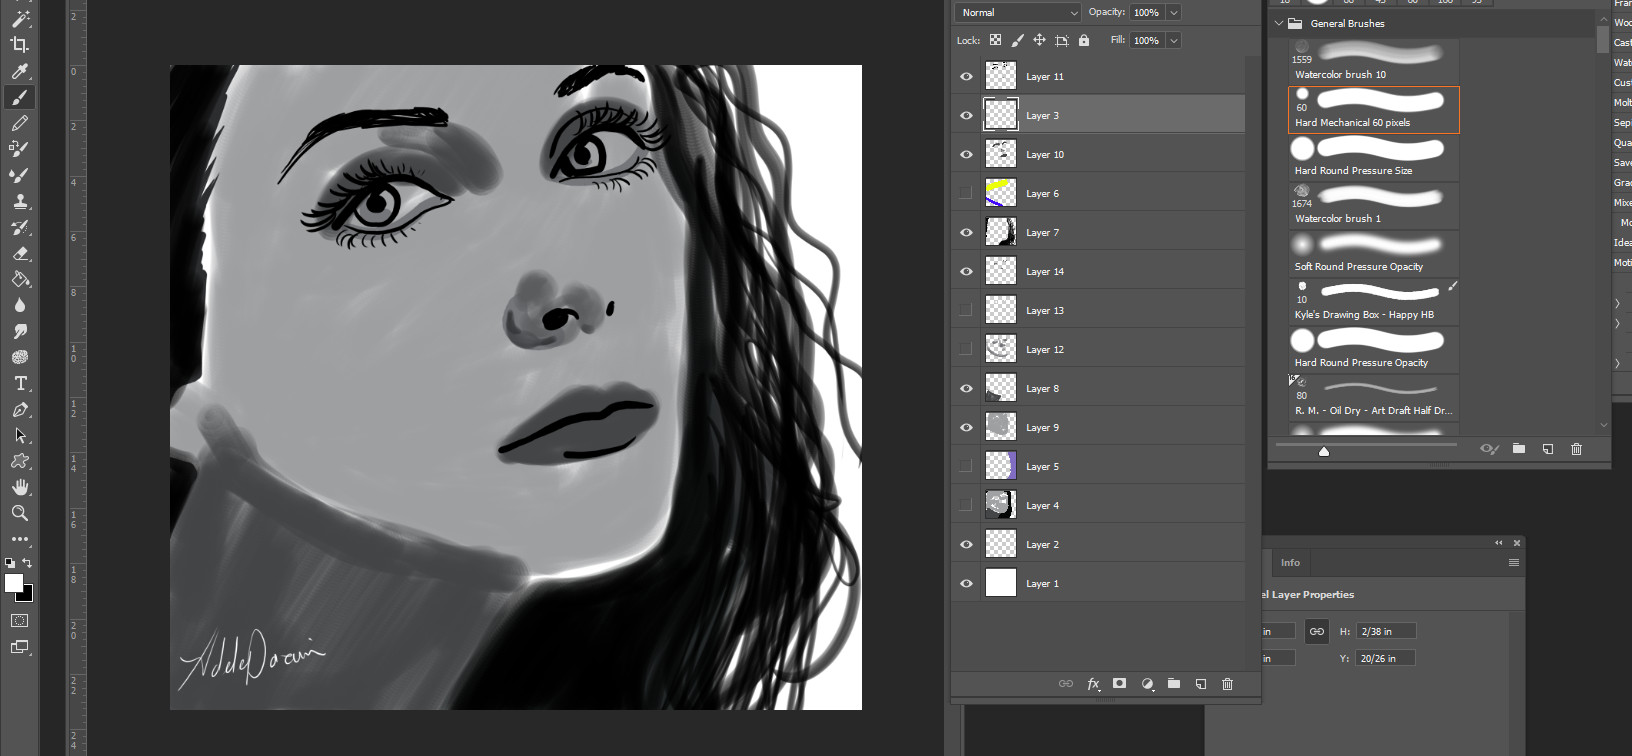Select the Hand tool

(x=19, y=487)
